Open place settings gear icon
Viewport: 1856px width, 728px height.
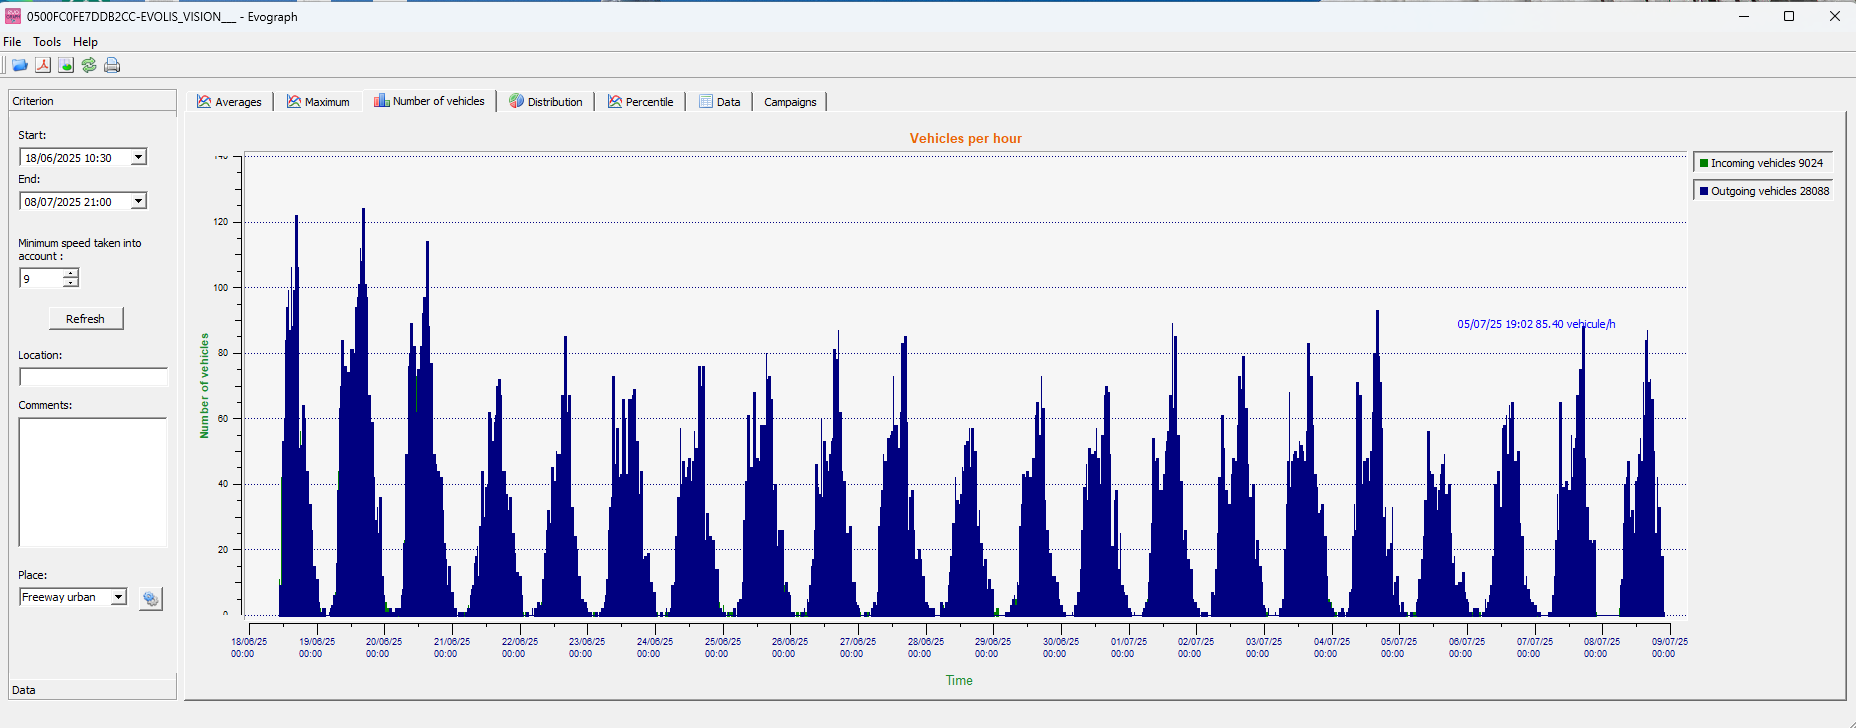point(150,598)
